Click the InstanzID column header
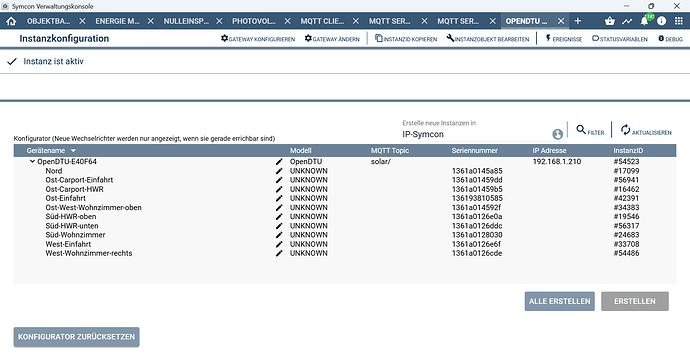Screen dimensions: 690x362 [x=628, y=151]
